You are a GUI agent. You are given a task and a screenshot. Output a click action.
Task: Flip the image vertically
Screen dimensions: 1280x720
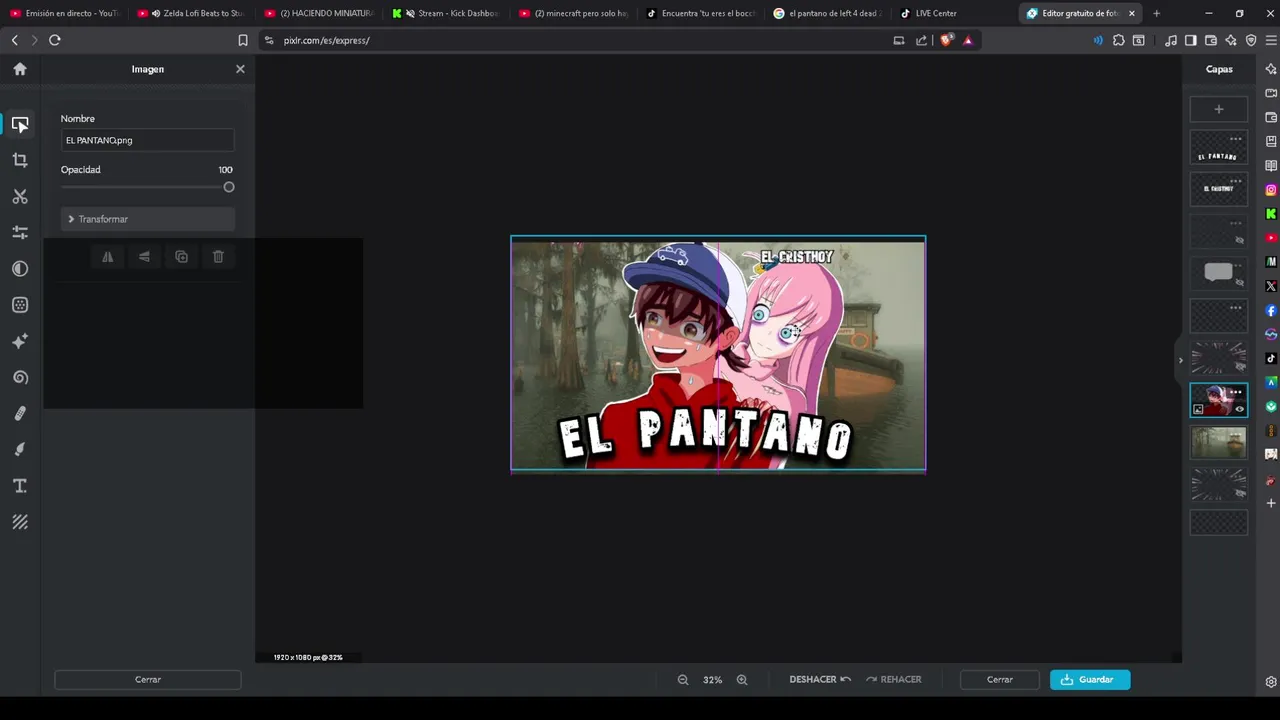[144, 257]
